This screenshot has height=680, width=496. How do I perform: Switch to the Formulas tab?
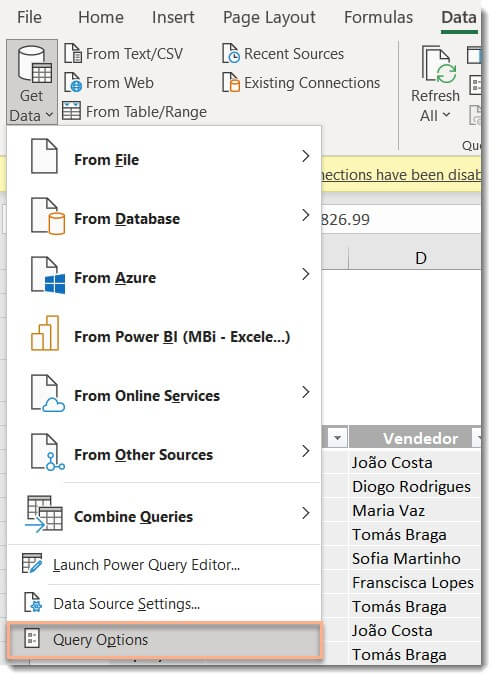click(x=379, y=17)
